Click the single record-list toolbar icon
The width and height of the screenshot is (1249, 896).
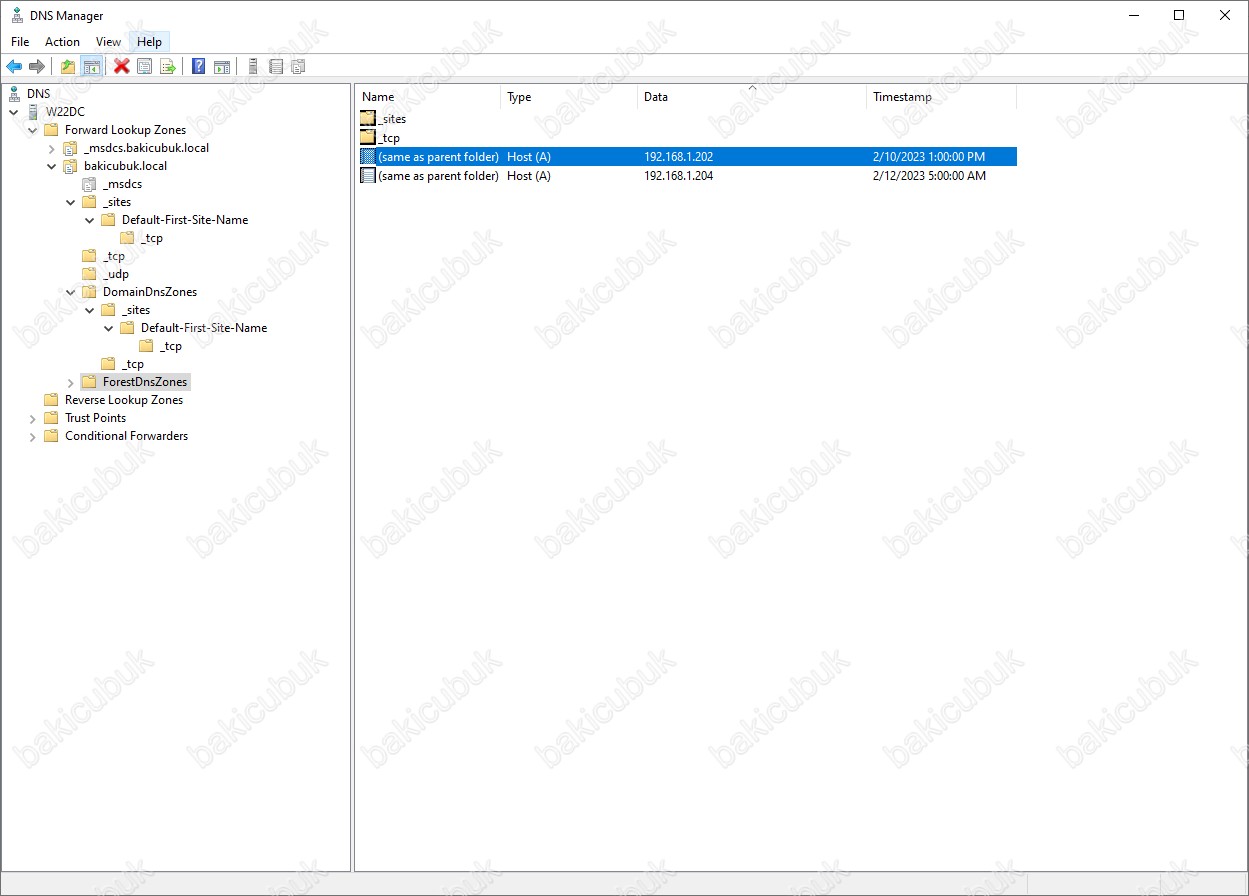click(276, 67)
